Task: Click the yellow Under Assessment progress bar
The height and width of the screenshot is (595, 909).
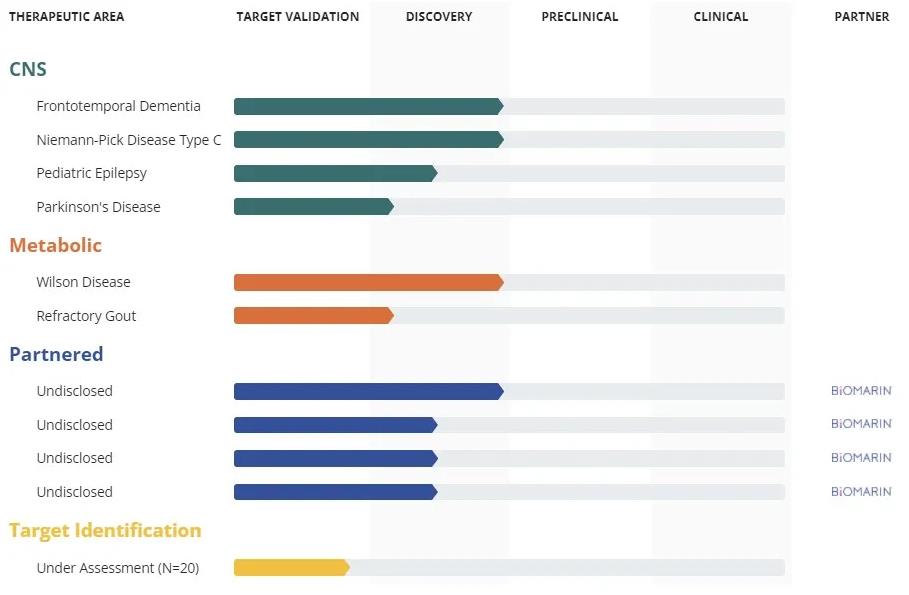Action: click(x=291, y=568)
